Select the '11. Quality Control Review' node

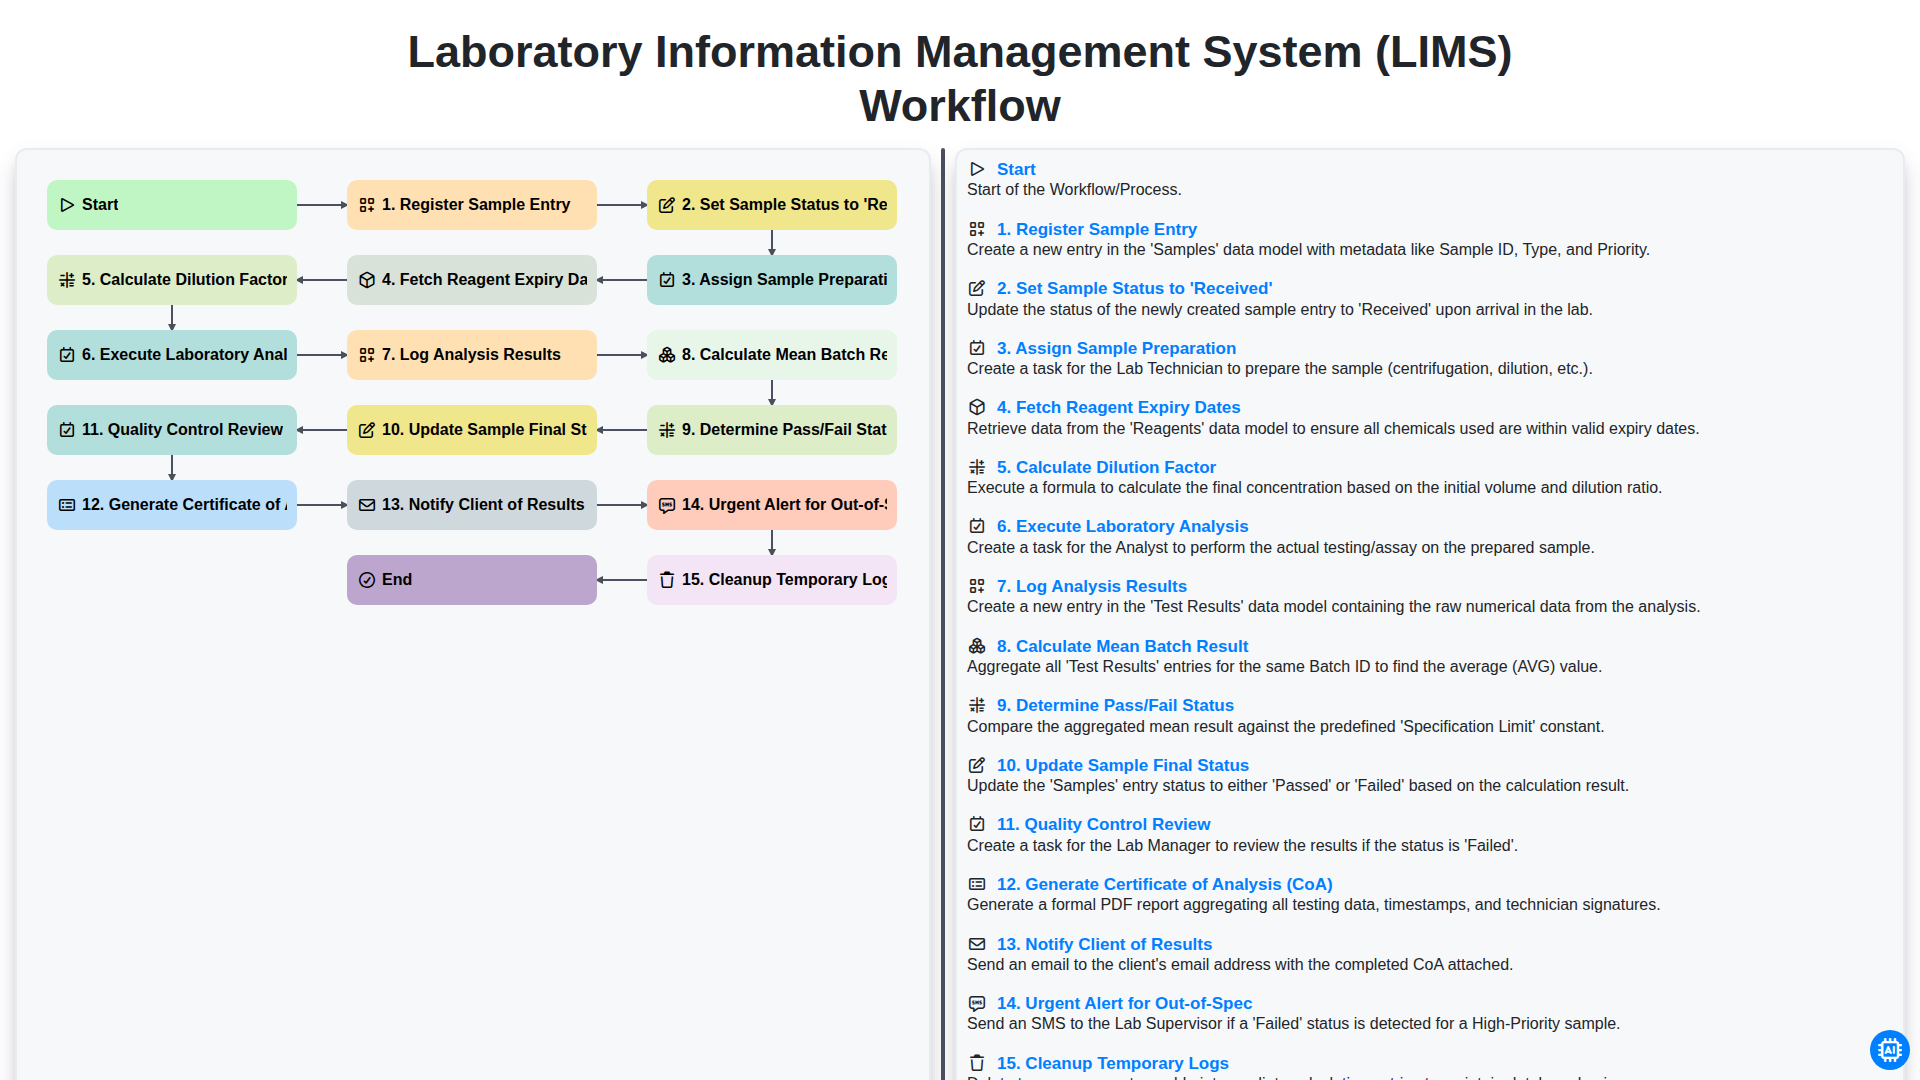click(172, 430)
